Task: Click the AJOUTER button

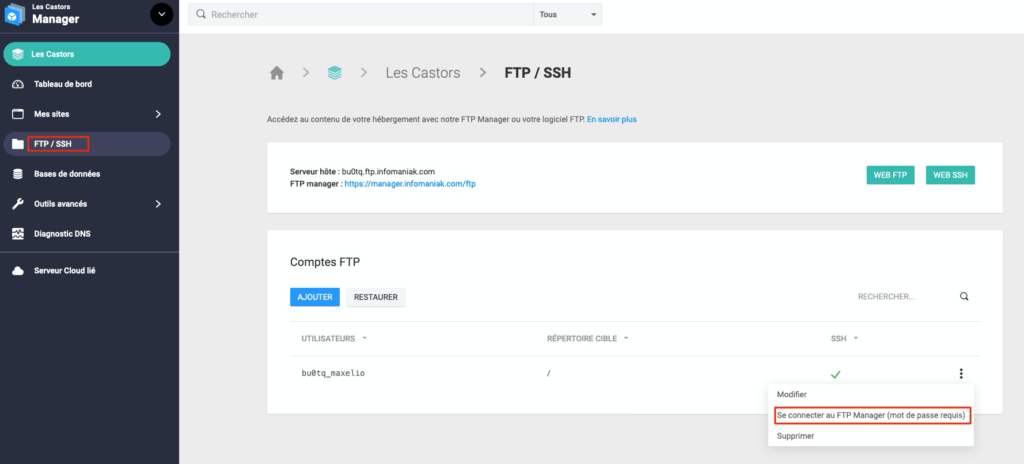Action: [x=315, y=297]
